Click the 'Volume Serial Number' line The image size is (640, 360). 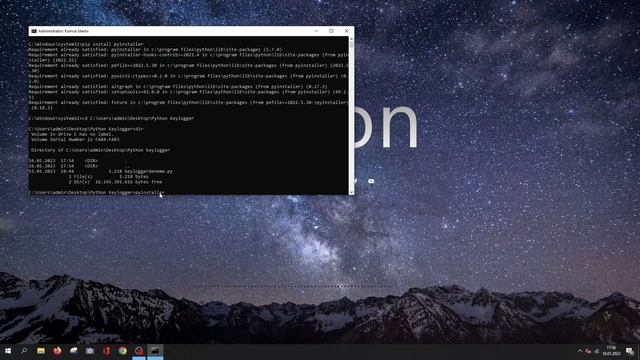75,140
